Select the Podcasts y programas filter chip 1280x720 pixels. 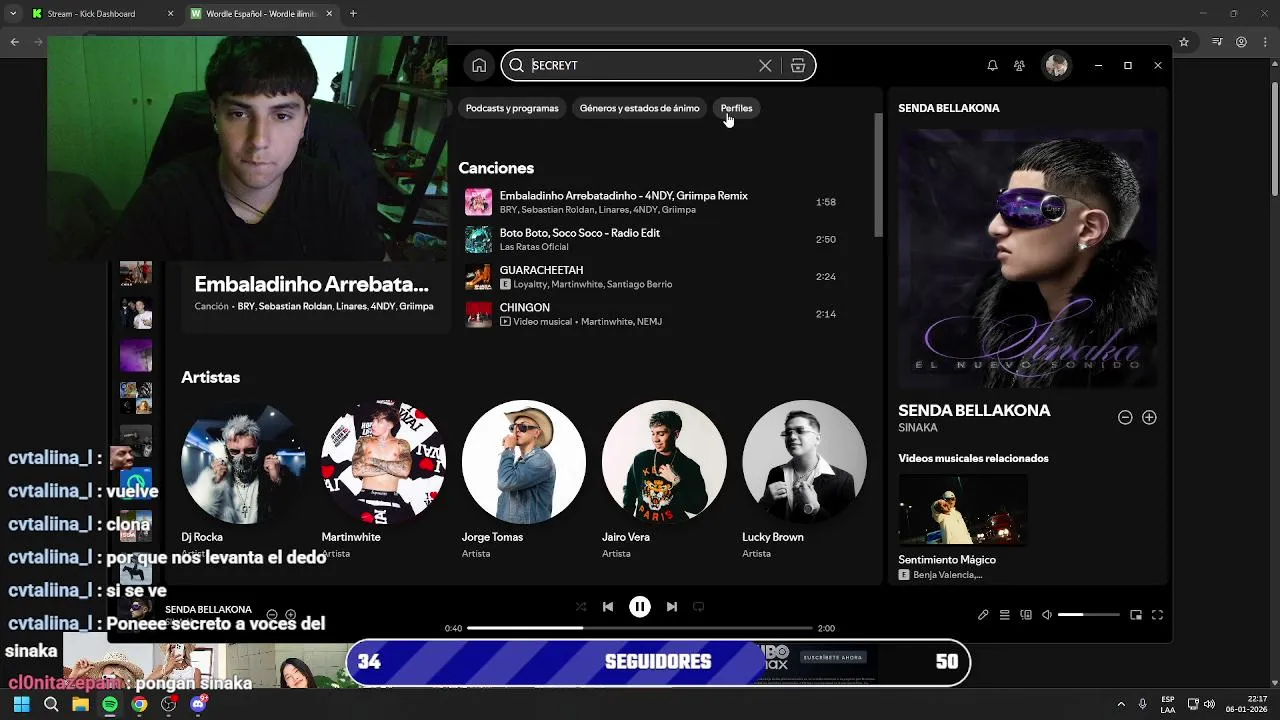[x=512, y=108]
